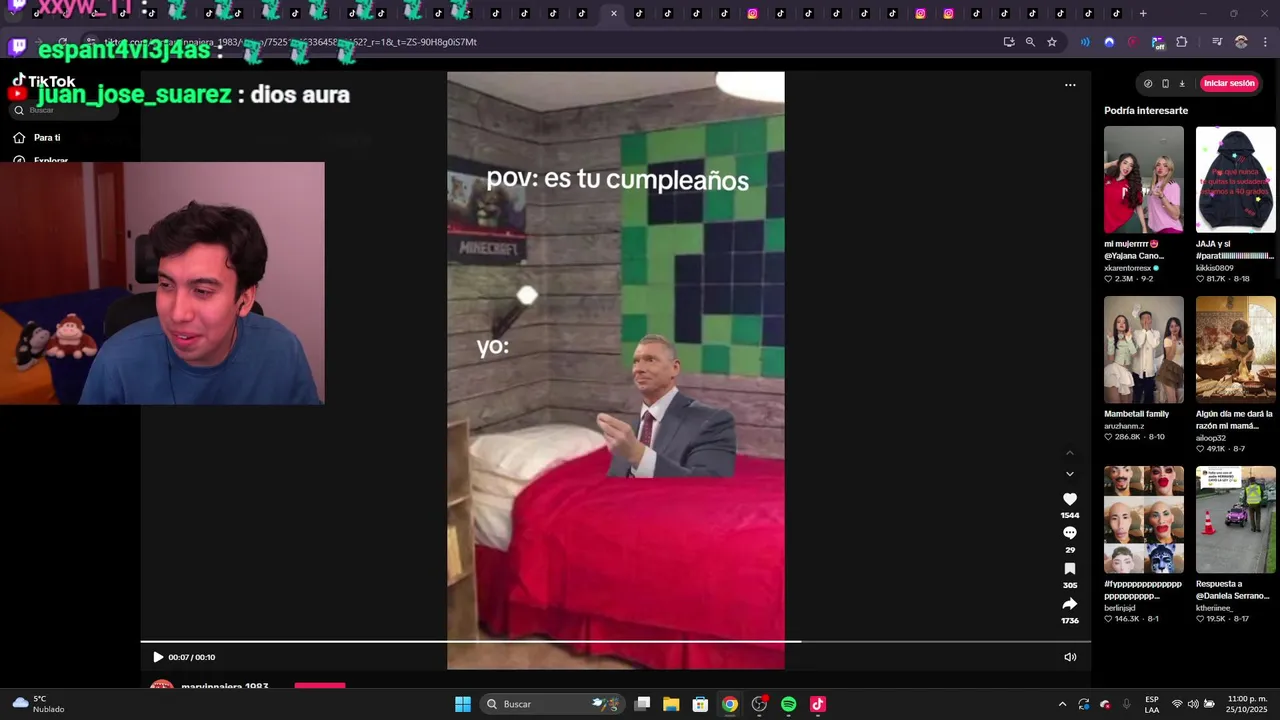
Task: Expand hidden system tray icons chevron
Action: (1062, 704)
